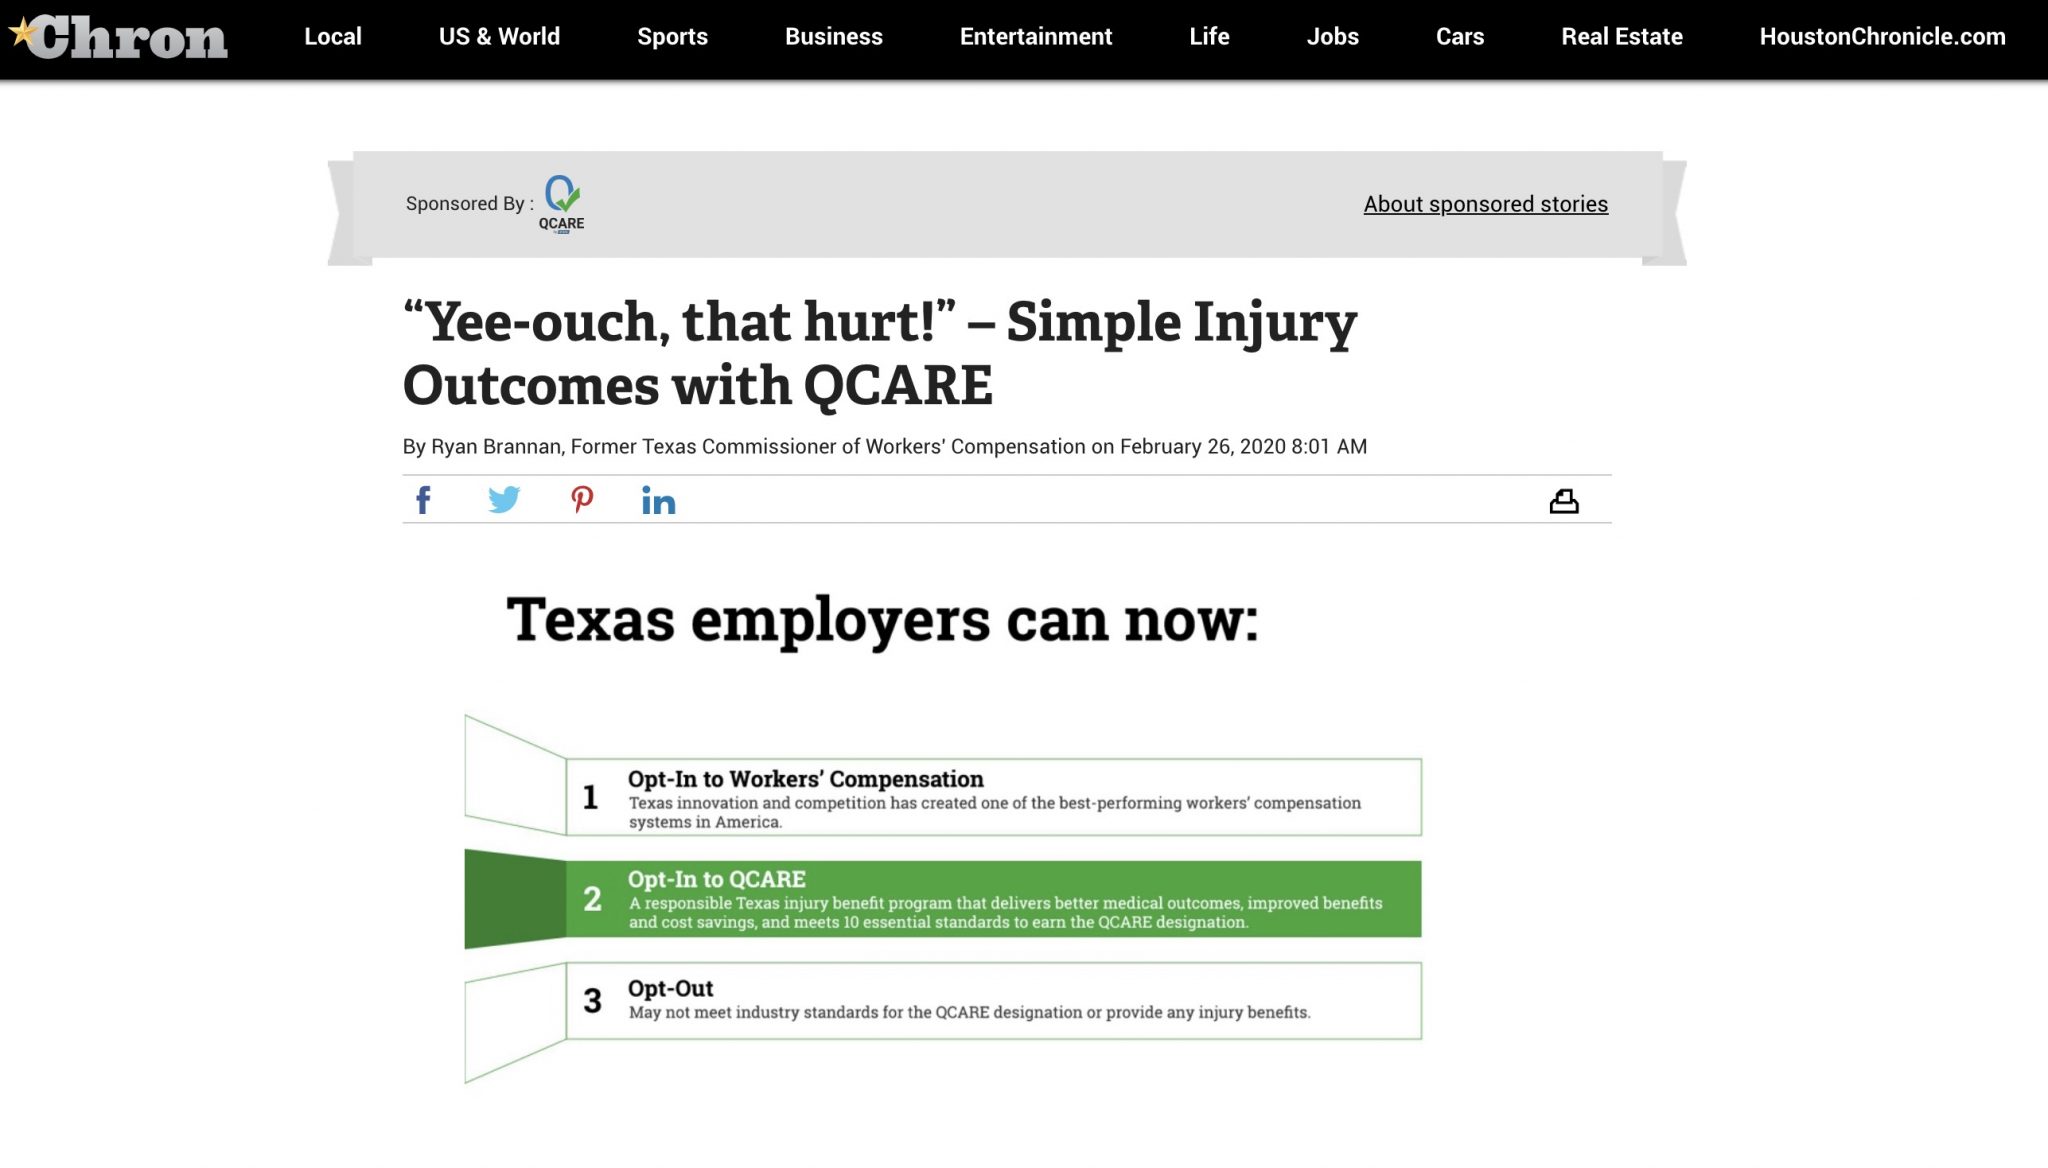Open the Local section
This screenshot has height=1168, width=2048.
click(x=332, y=37)
